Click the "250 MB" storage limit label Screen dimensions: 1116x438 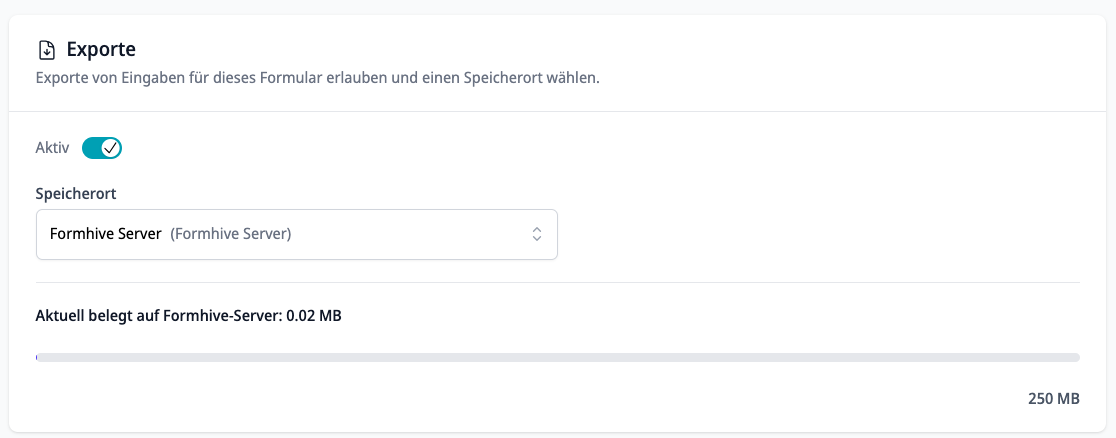tap(1054, 398)
